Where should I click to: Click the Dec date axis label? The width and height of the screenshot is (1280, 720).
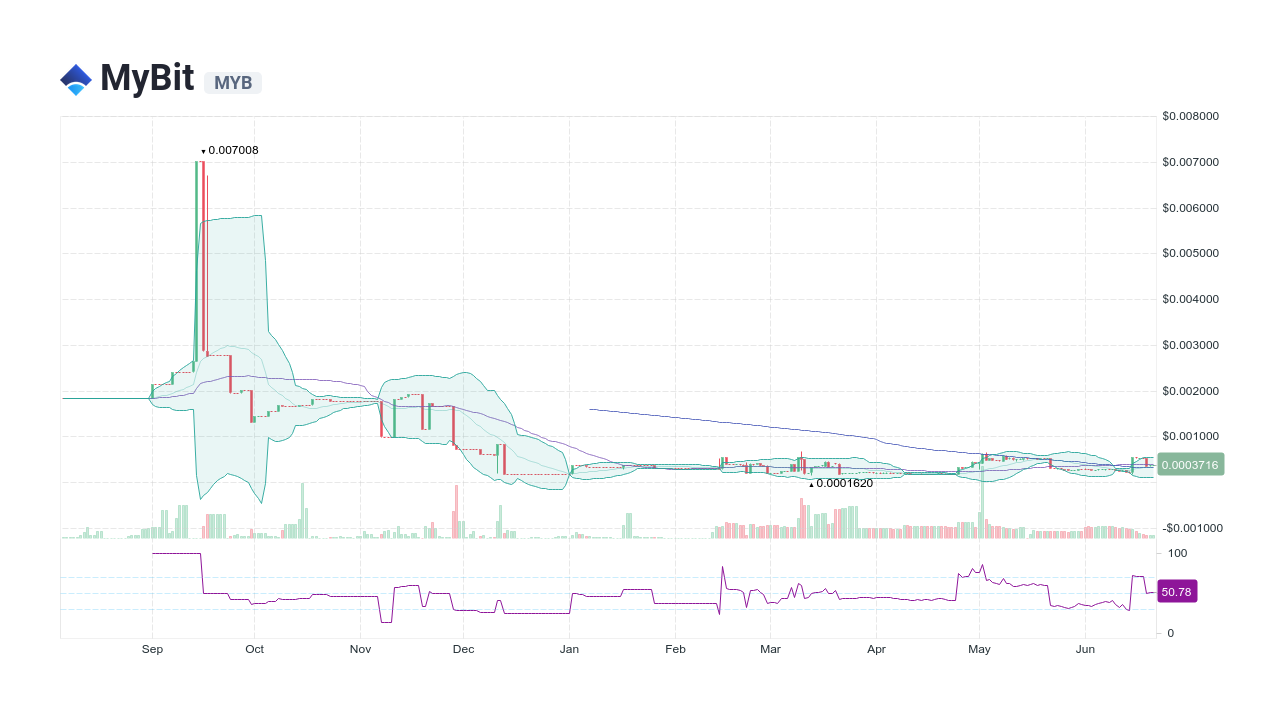(x=463, y=649)
